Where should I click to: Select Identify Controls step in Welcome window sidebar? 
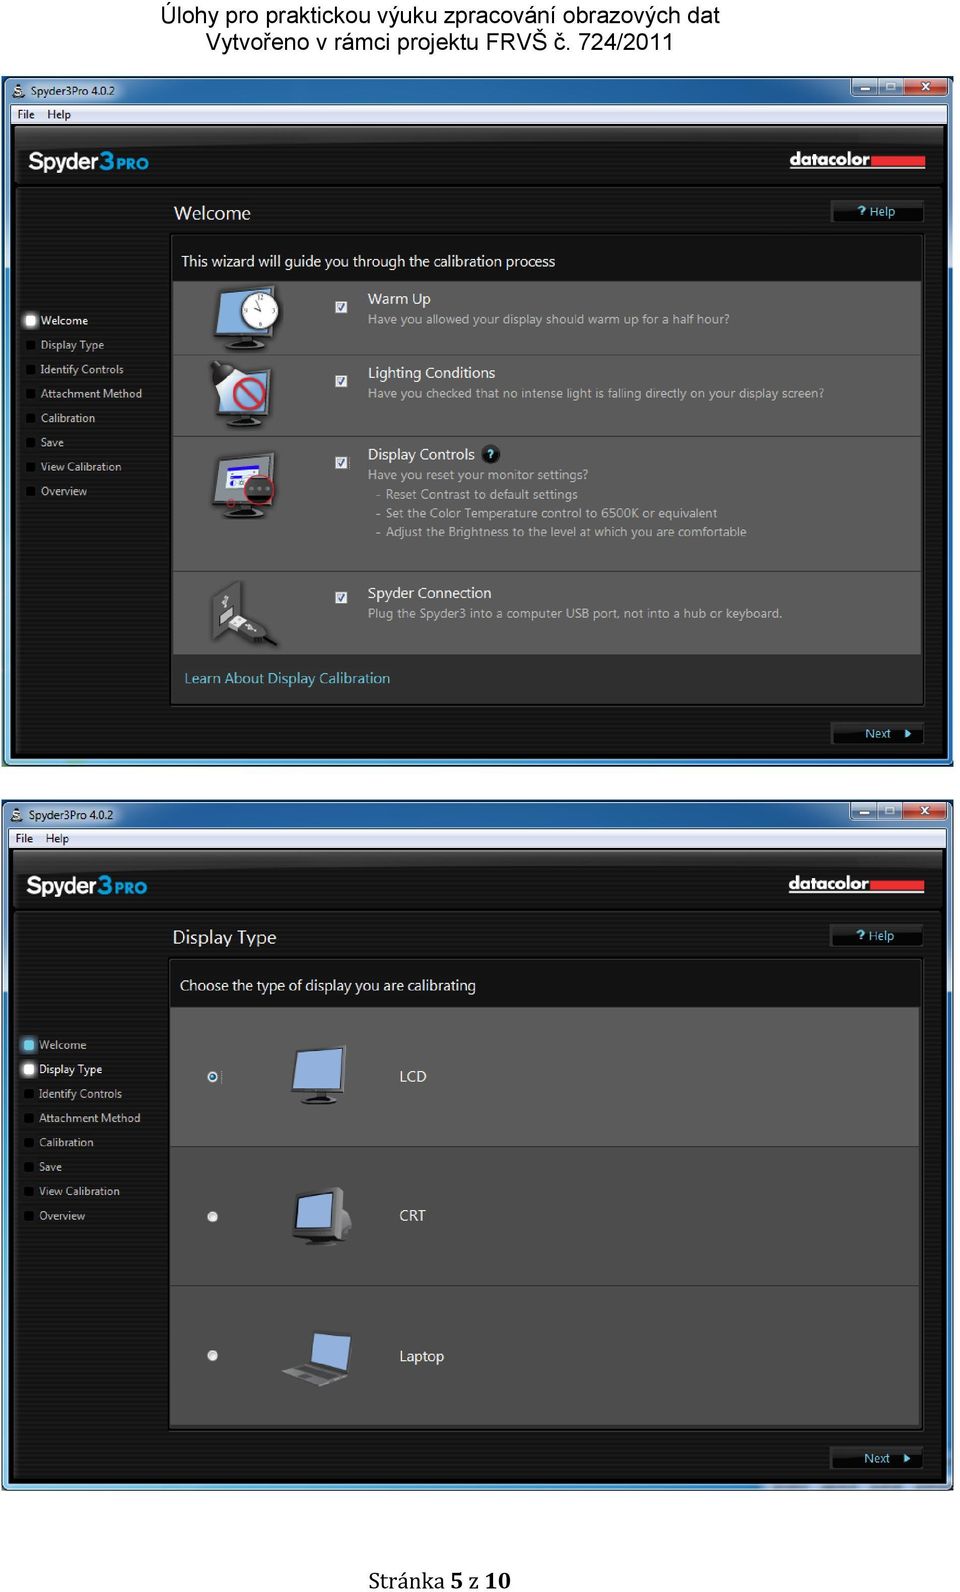74,370
